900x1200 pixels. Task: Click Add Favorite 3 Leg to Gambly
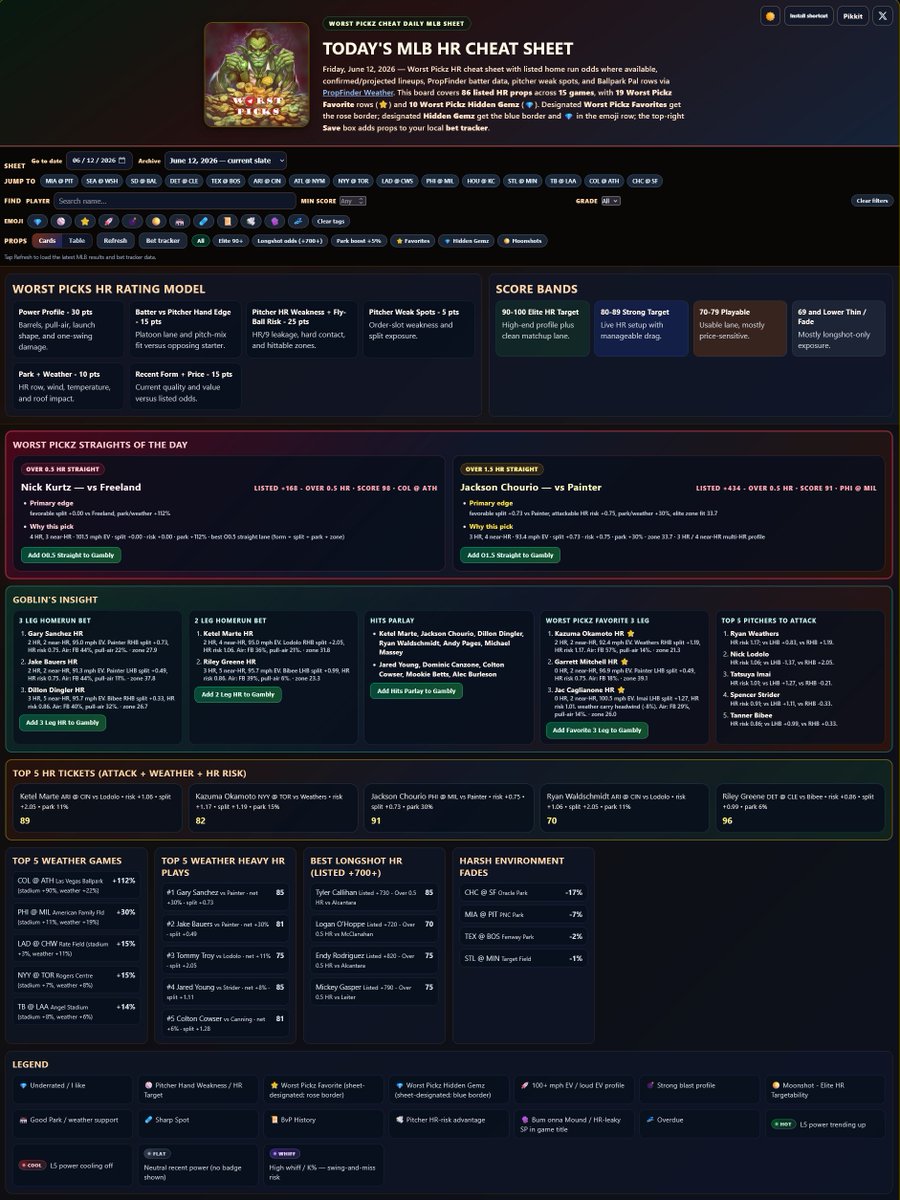pos(597,730)
